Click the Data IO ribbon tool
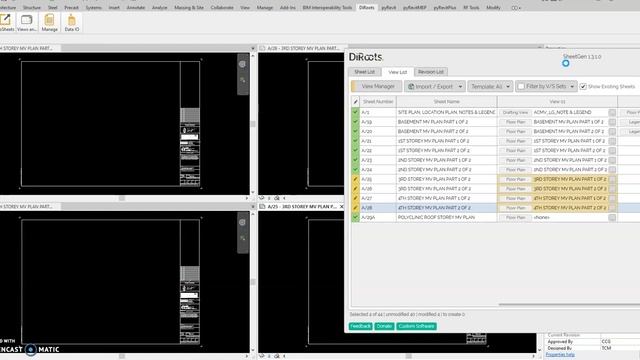This screenshot has height=360, width=640. 72,22
